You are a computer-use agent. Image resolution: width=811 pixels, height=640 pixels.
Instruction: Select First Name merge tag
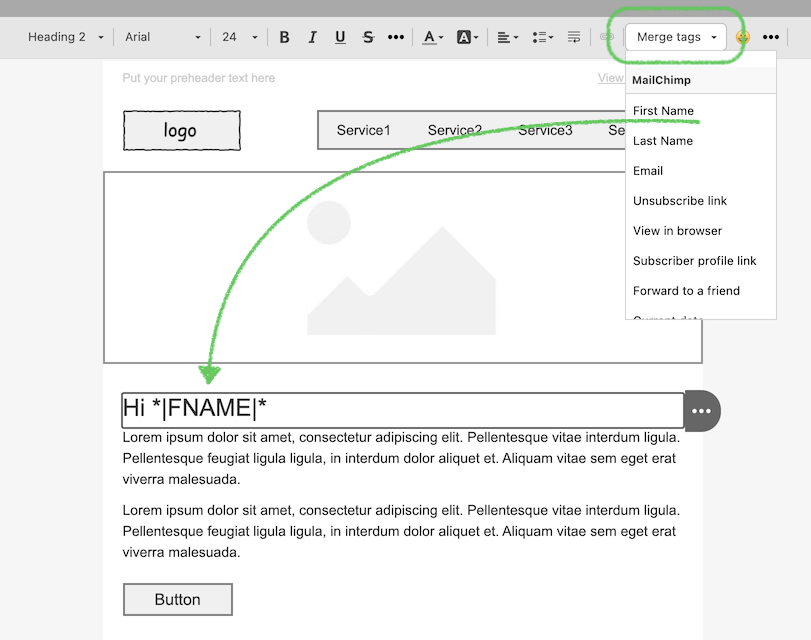coord(663,111)
